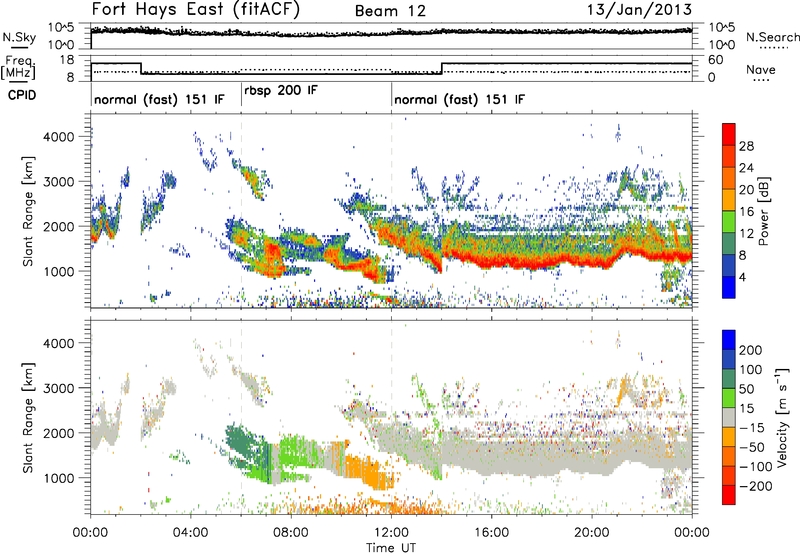
Task: Click the '08:00' time axis label
Action: (291, 533)
